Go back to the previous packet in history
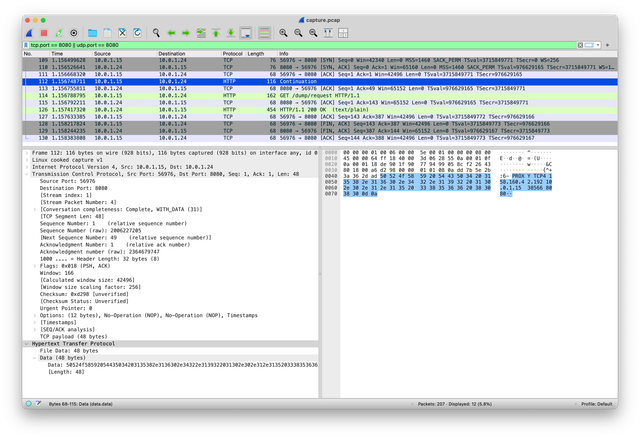 tap(171, 32)
